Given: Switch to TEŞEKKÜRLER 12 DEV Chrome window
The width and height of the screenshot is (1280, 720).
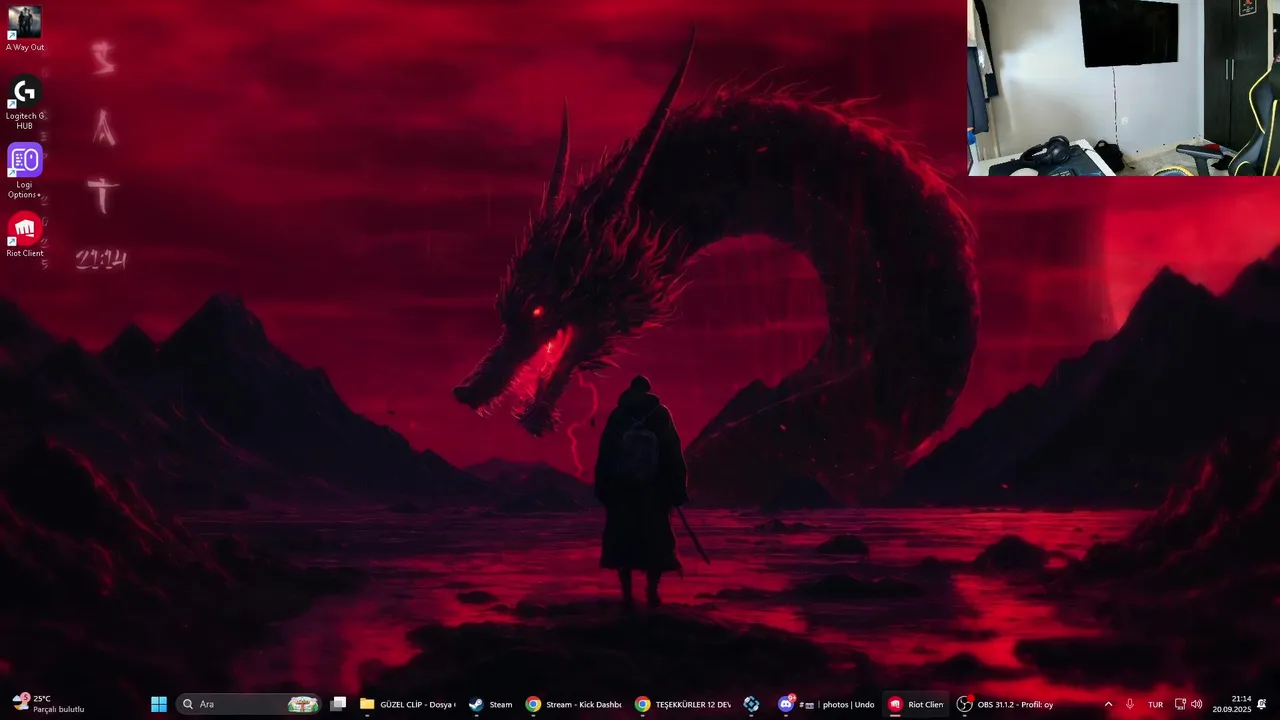Looking at the screenshot, I should pos(683,704).
